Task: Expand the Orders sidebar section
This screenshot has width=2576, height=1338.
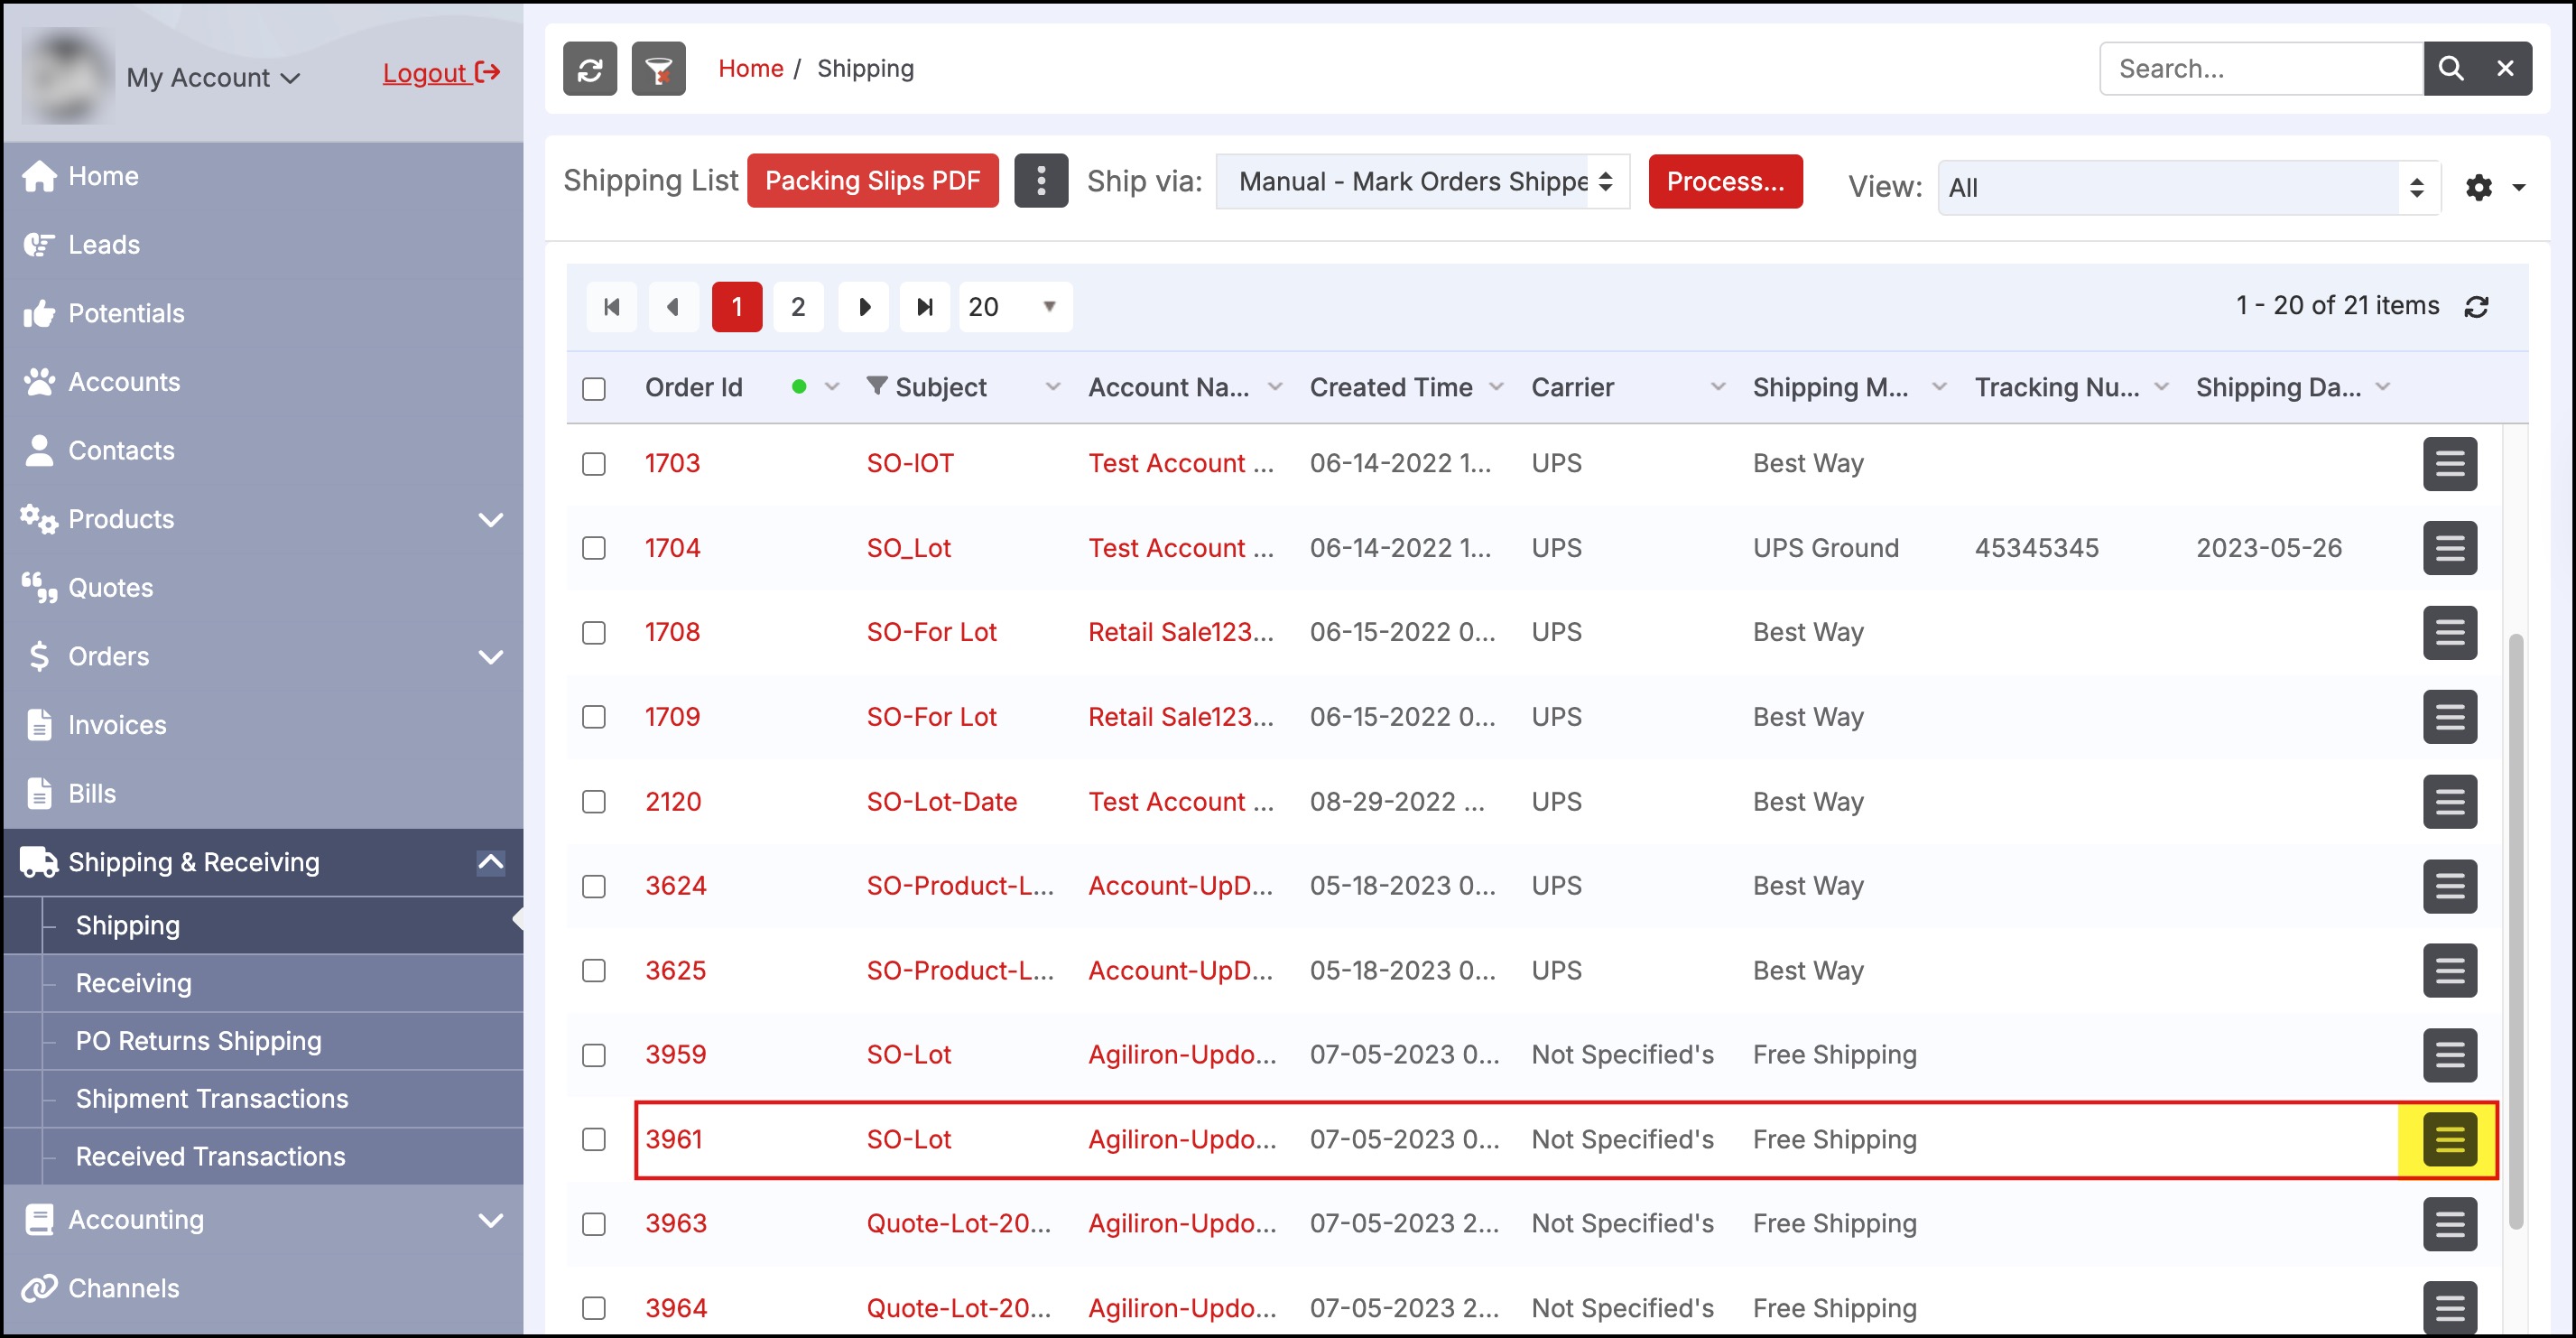Action: (490, 657)
